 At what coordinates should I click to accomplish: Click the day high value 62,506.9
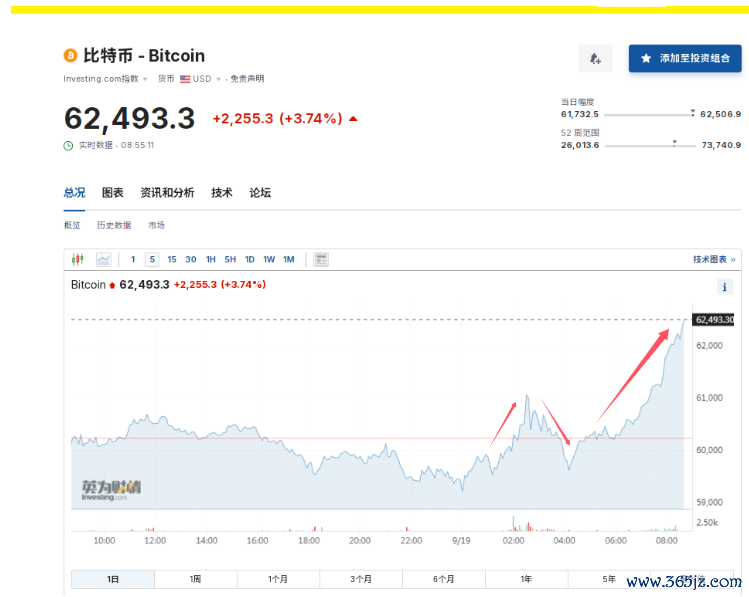(x=720, y=114)
